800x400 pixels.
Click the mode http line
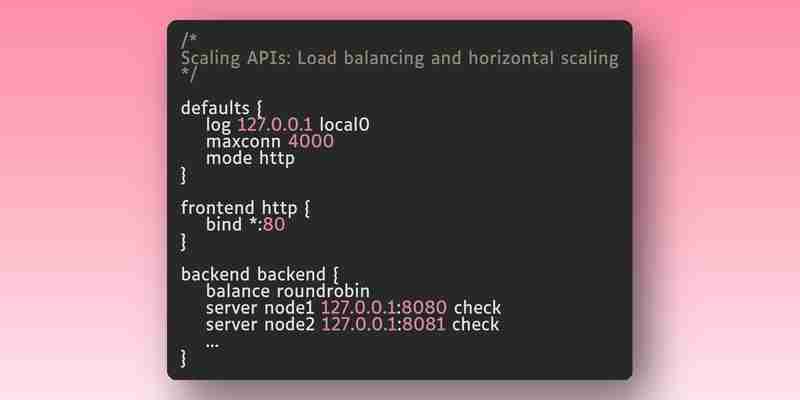click(251, 159)
